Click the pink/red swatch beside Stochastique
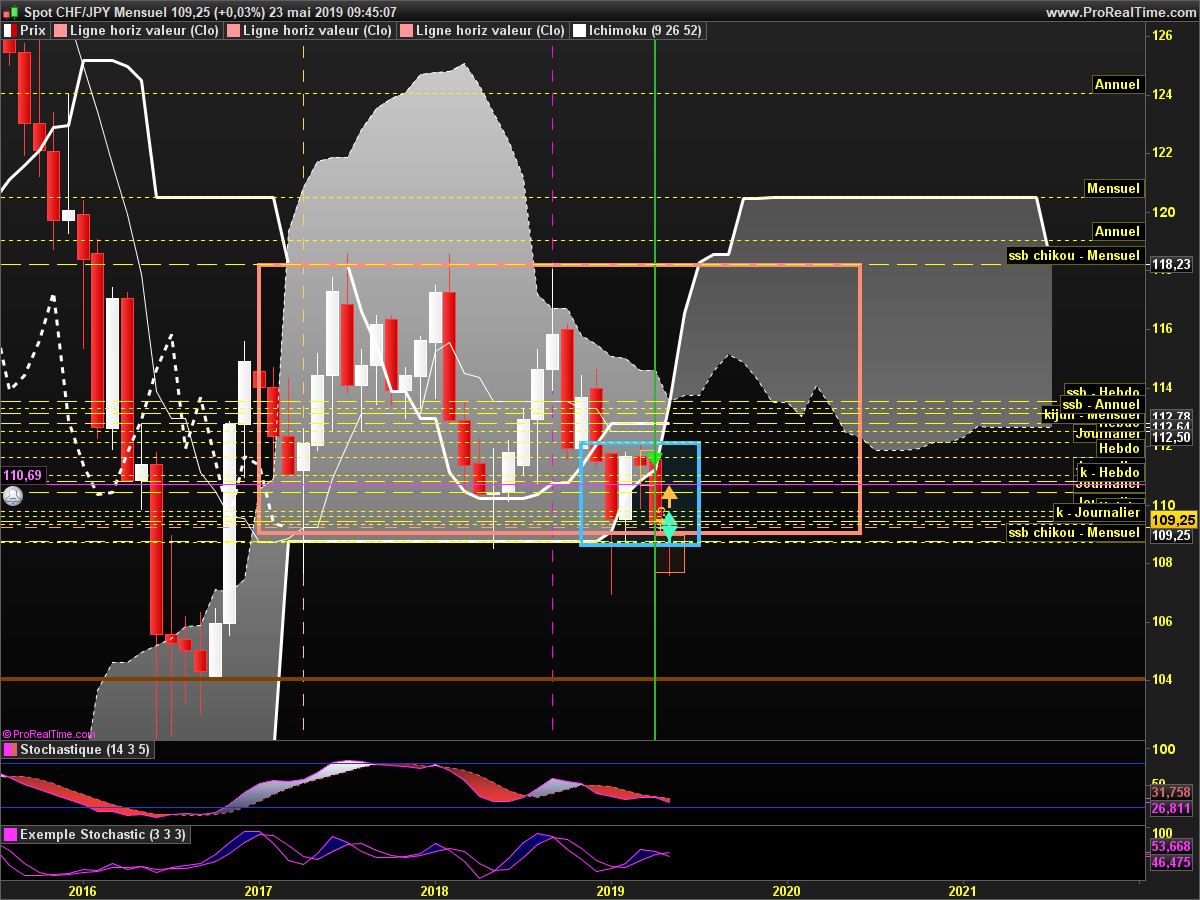 10,750
